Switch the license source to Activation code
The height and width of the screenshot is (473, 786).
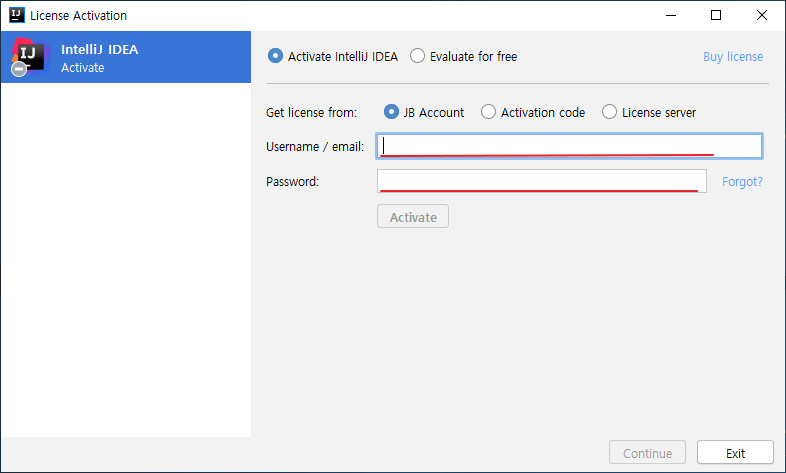coord(533,112)
